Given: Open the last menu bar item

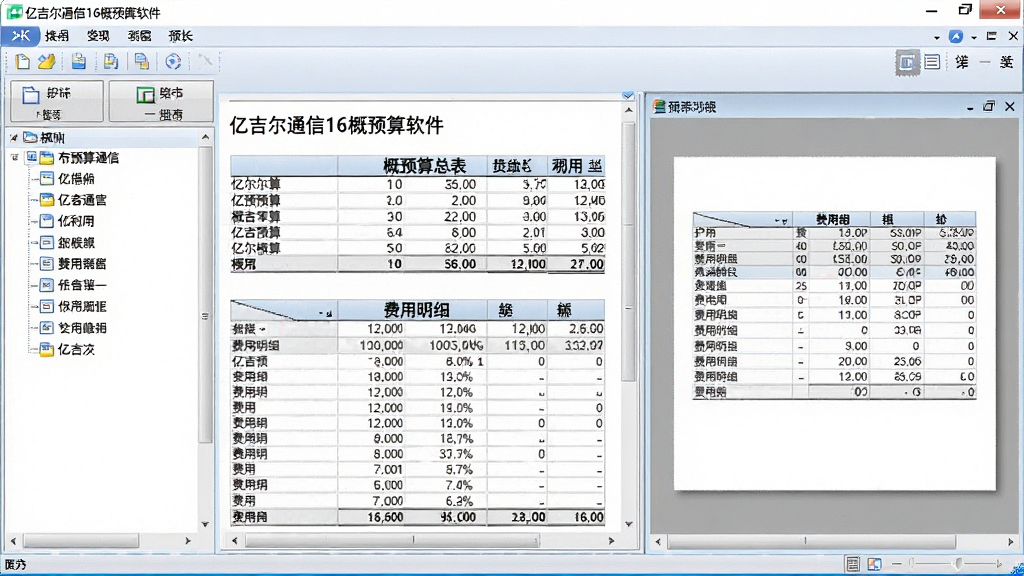Looking at the screenshot, I should coord(180,36).
